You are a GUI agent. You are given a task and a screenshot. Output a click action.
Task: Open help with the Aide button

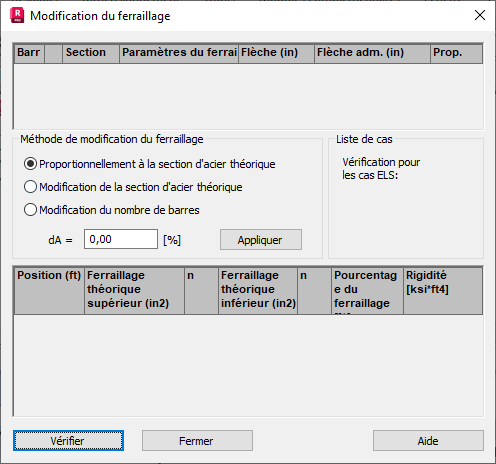pyautogui.click(x=428, y=441)
